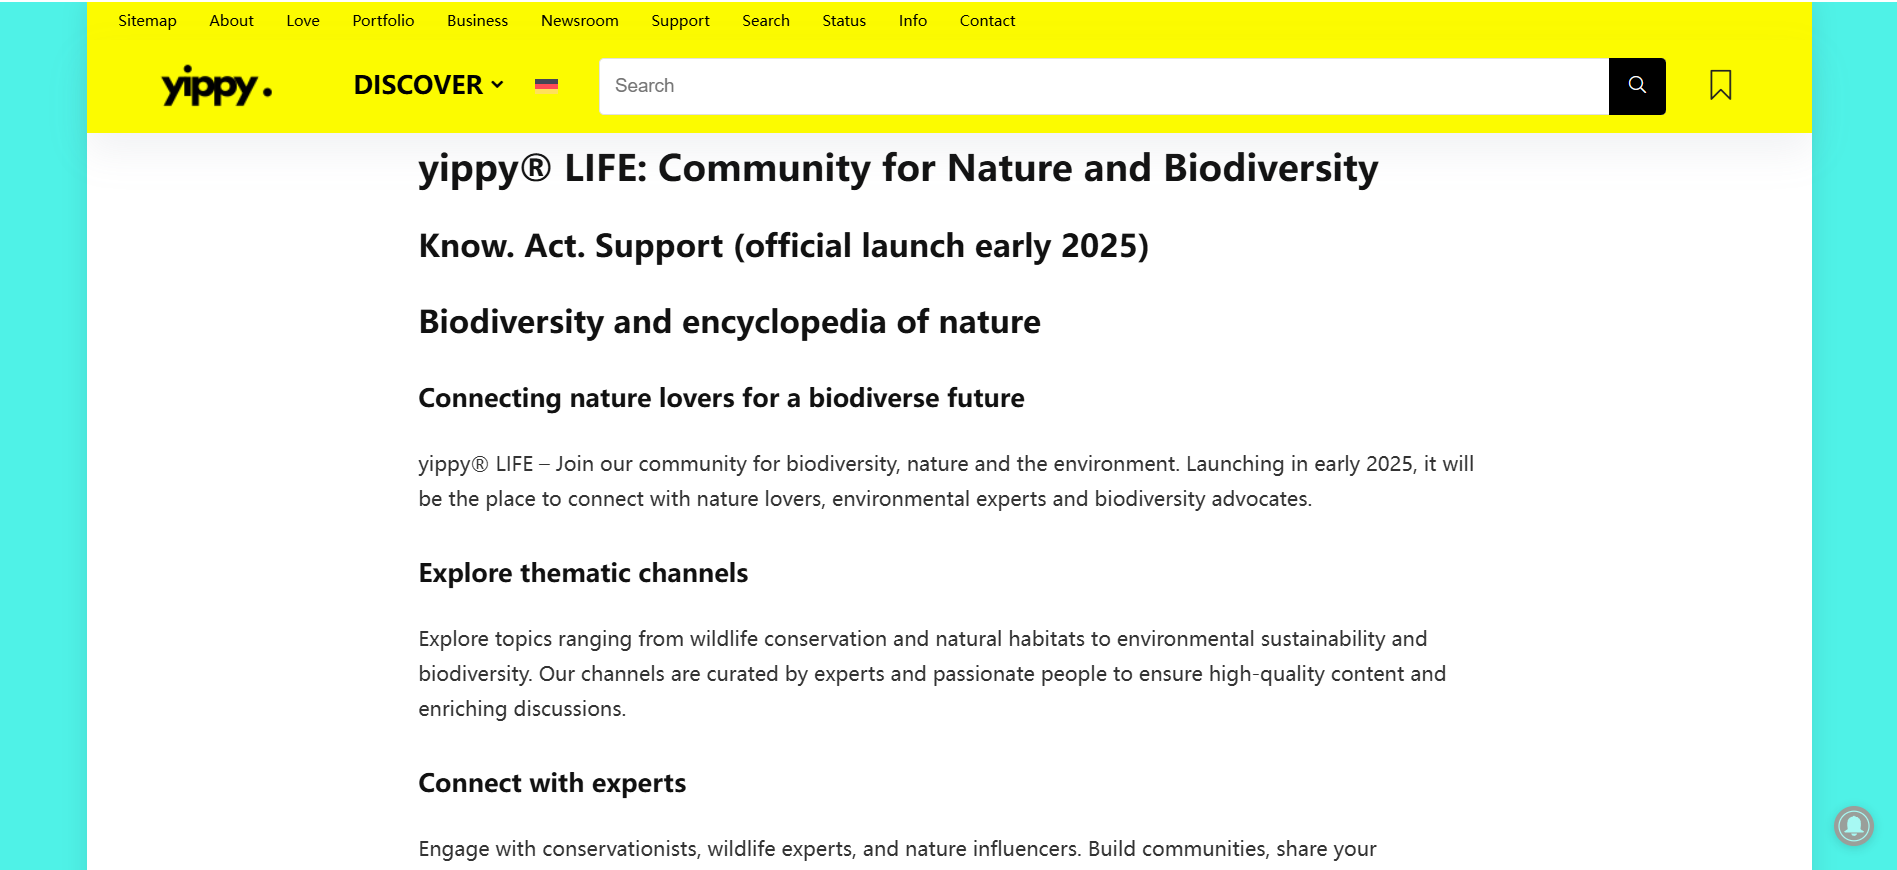Click 'Connecting nature lovers for a biodiverse future'

point(721,398)
